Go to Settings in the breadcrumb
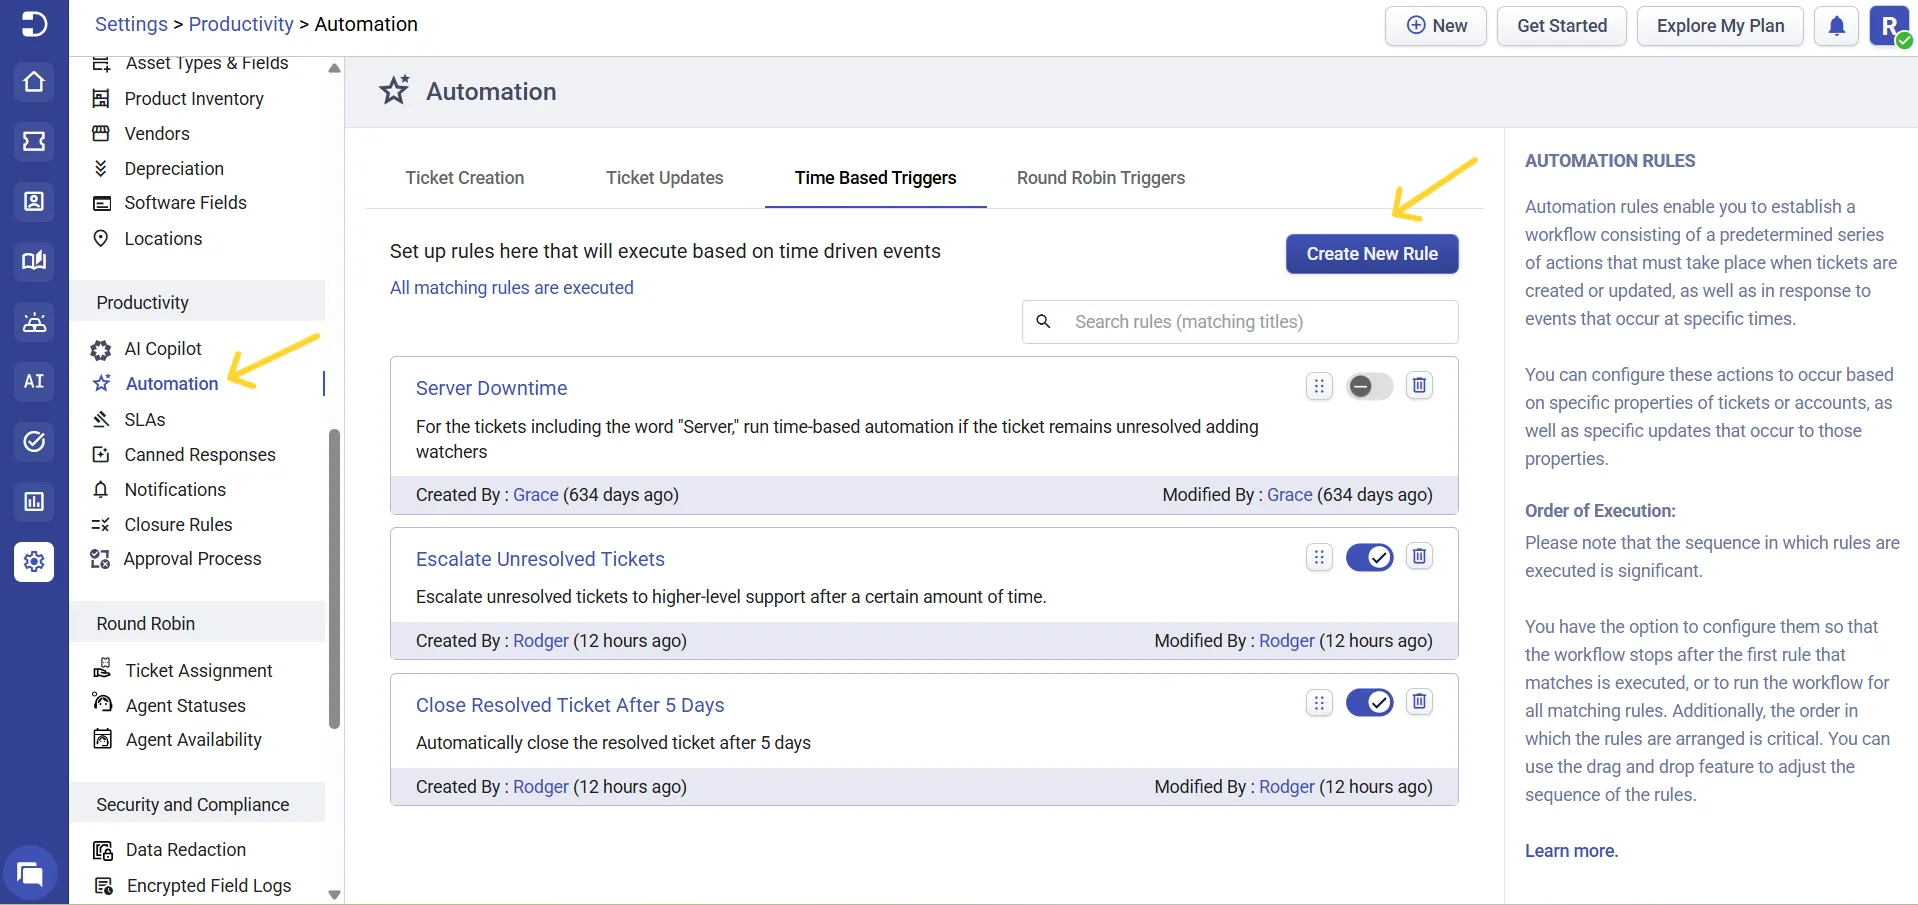The image size is (1918, 905). click(131, 24)
